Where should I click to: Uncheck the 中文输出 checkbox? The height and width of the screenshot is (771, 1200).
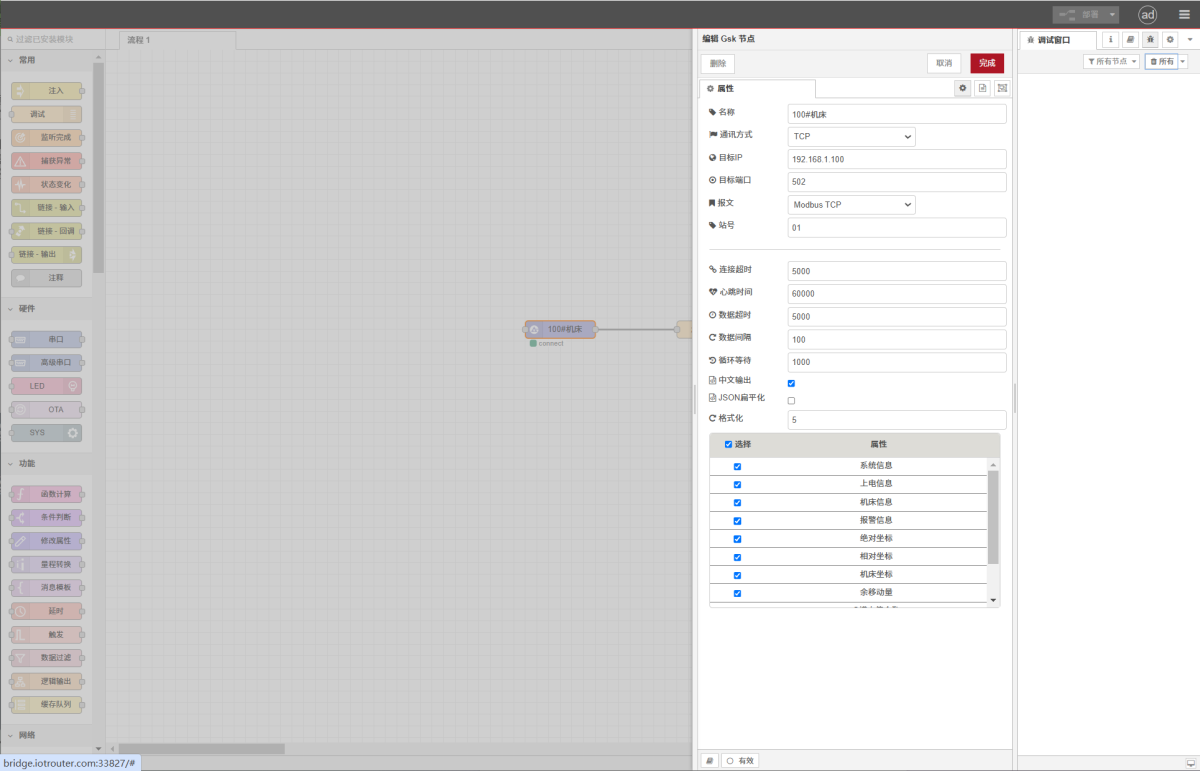coord(791,382)
